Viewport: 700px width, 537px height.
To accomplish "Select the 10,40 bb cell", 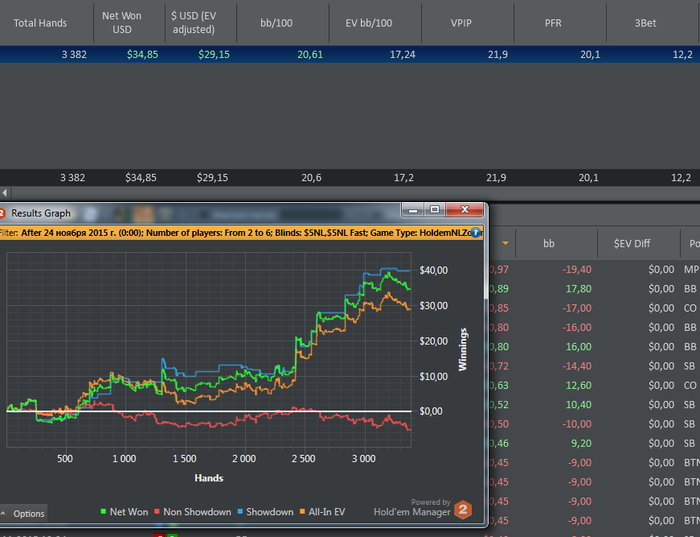I will pyautogui.click(x=579, y=405).
